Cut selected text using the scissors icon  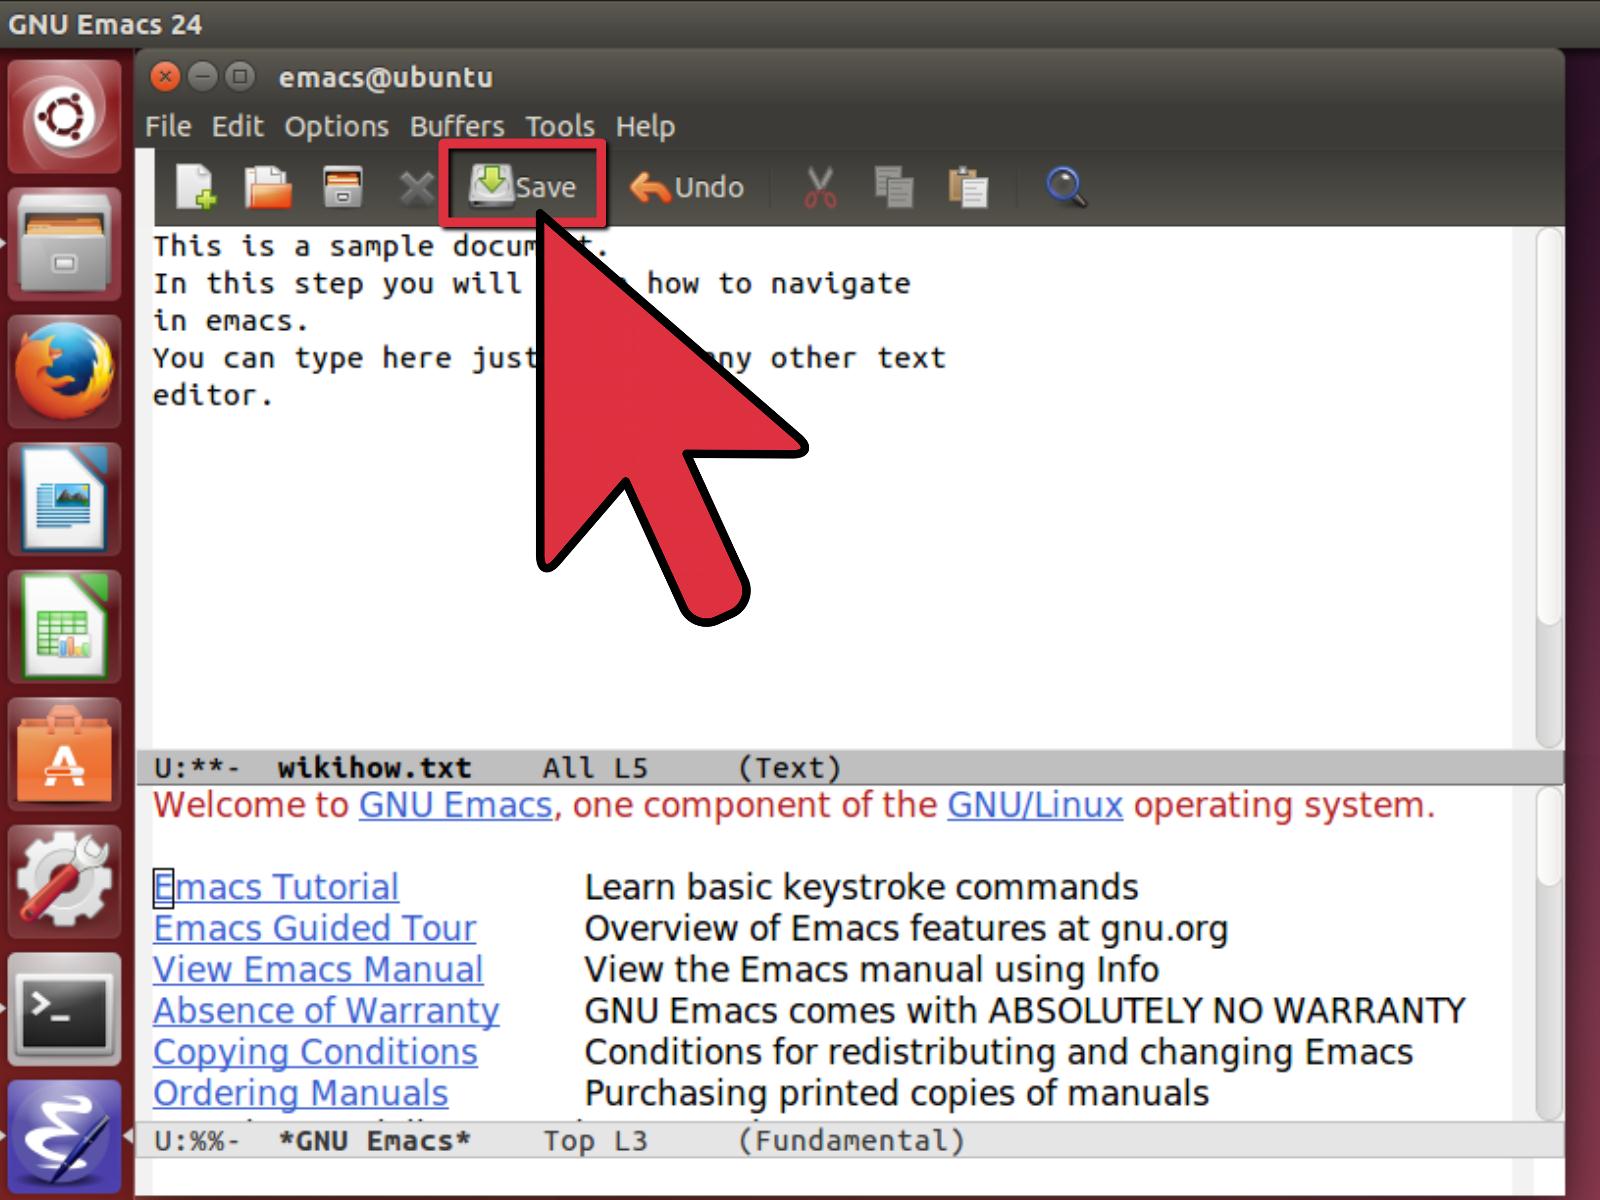(x=818, y=186)
